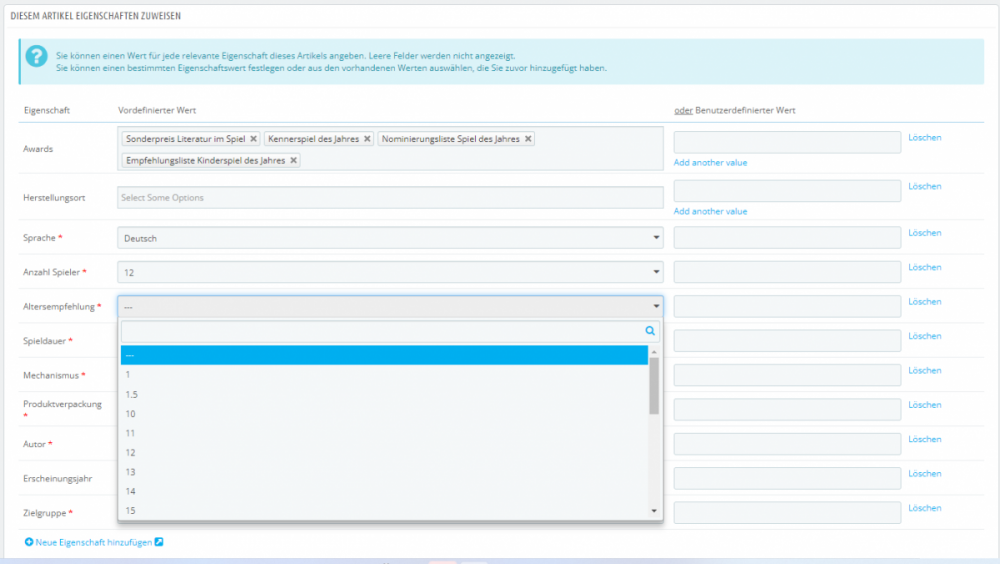Click Löschen link in the Sprache row
Image resolution: width=1000 pixels, height=564 pixels.
(x=924, y=233)
